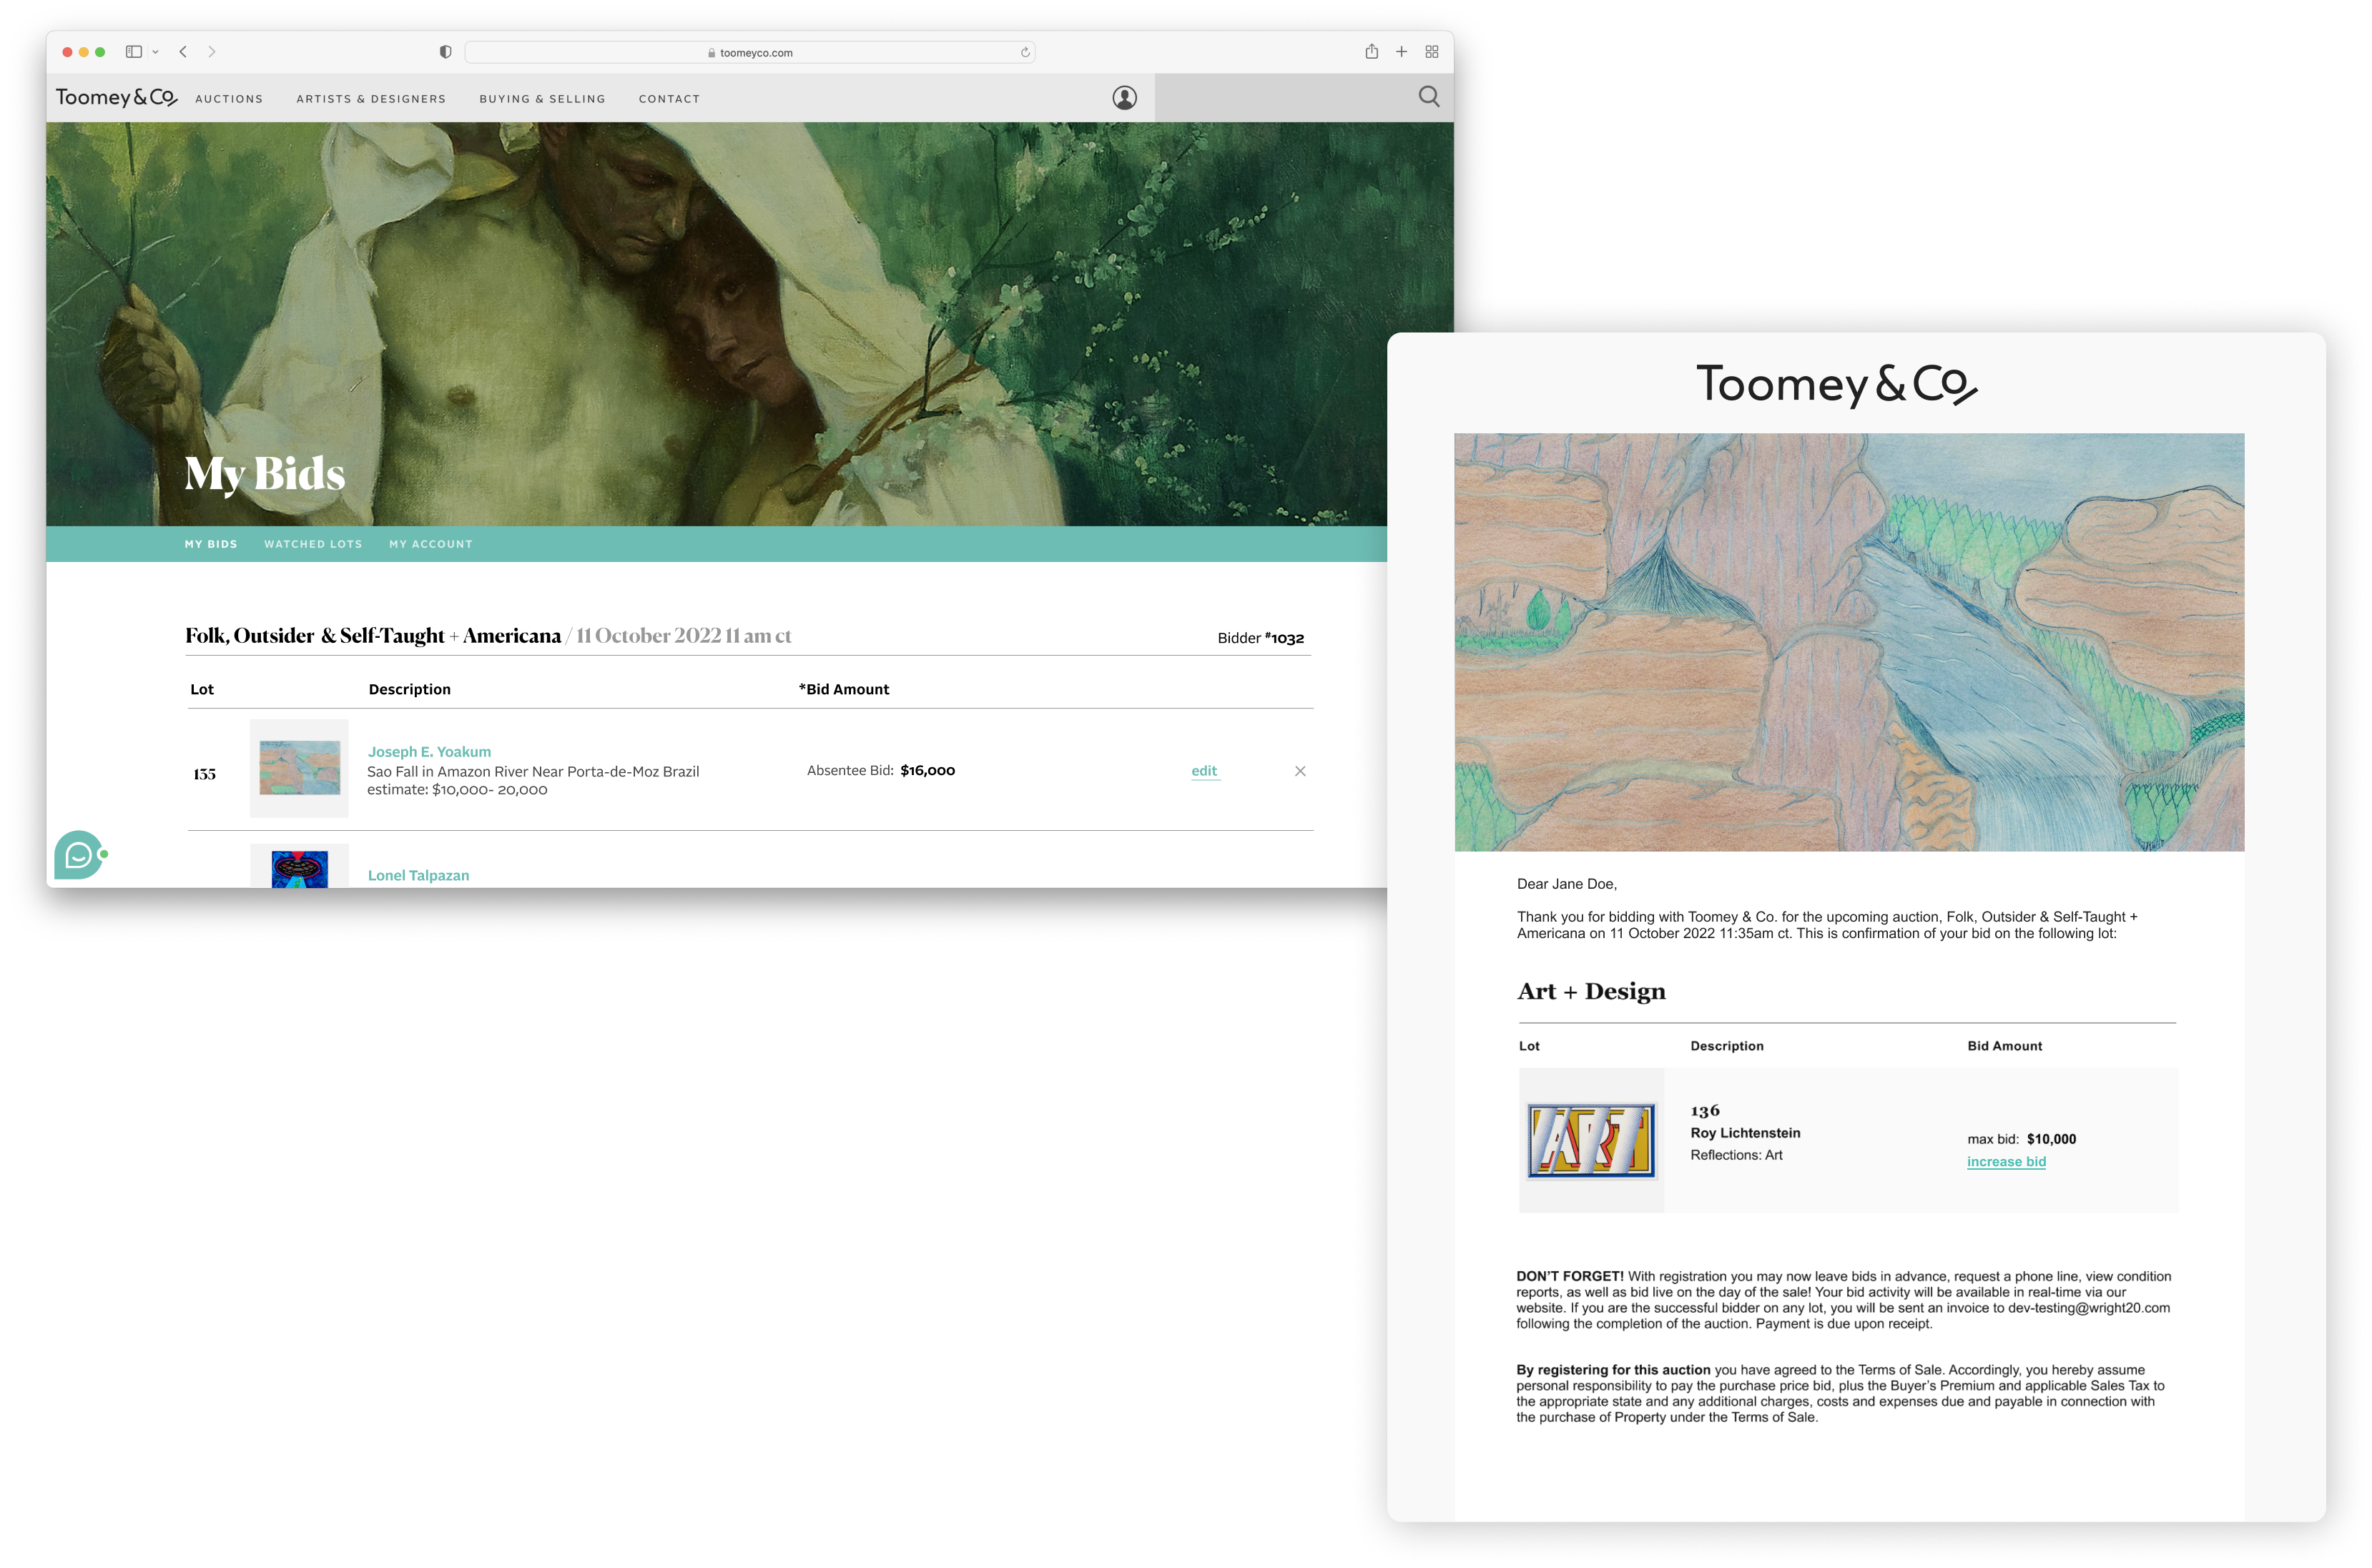Open the Lonel Talpazan artist link
The image size is (2372, 1568).
tap(418, 875)
